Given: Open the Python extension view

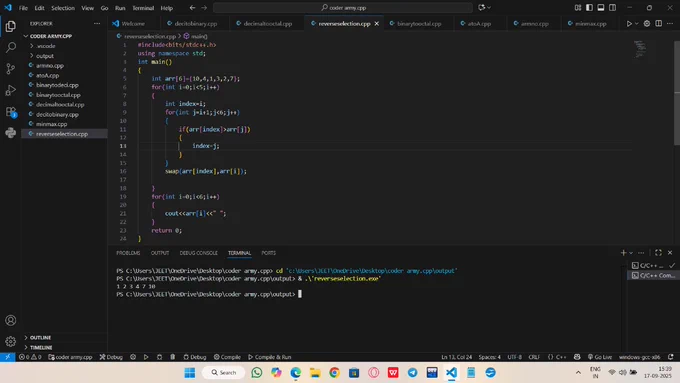Looking at the screenshot, I should click(x=10, y=133).
